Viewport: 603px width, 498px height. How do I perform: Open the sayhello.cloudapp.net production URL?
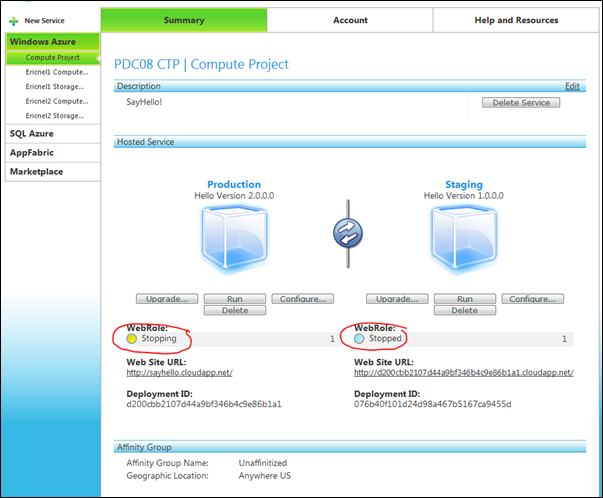[x=180, y=373]
